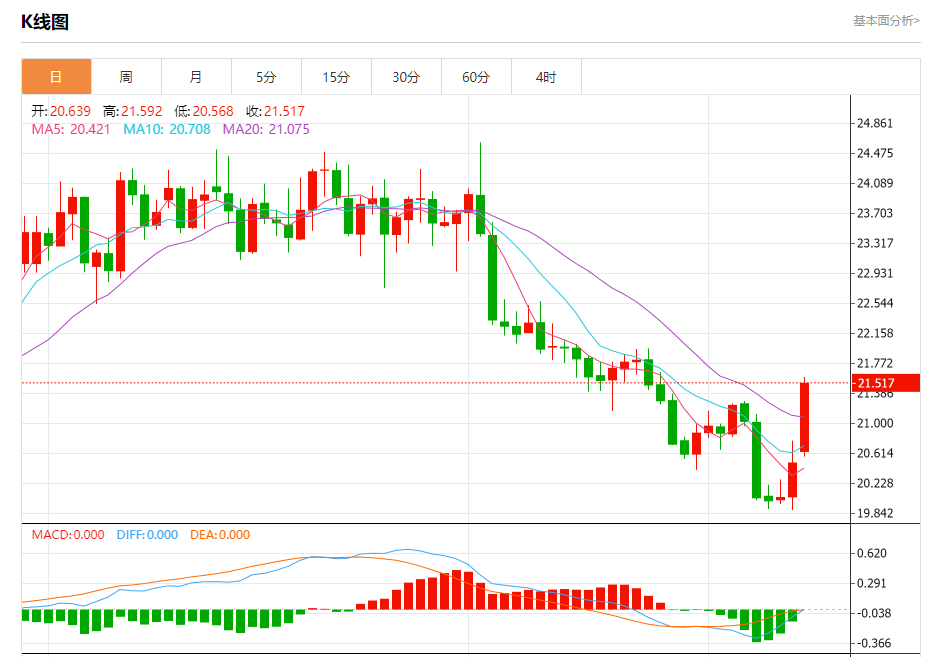The width and height of the screenshot is (932, 657).
Task: Select the 日 daily chart tab
Action: click(56, 77)
